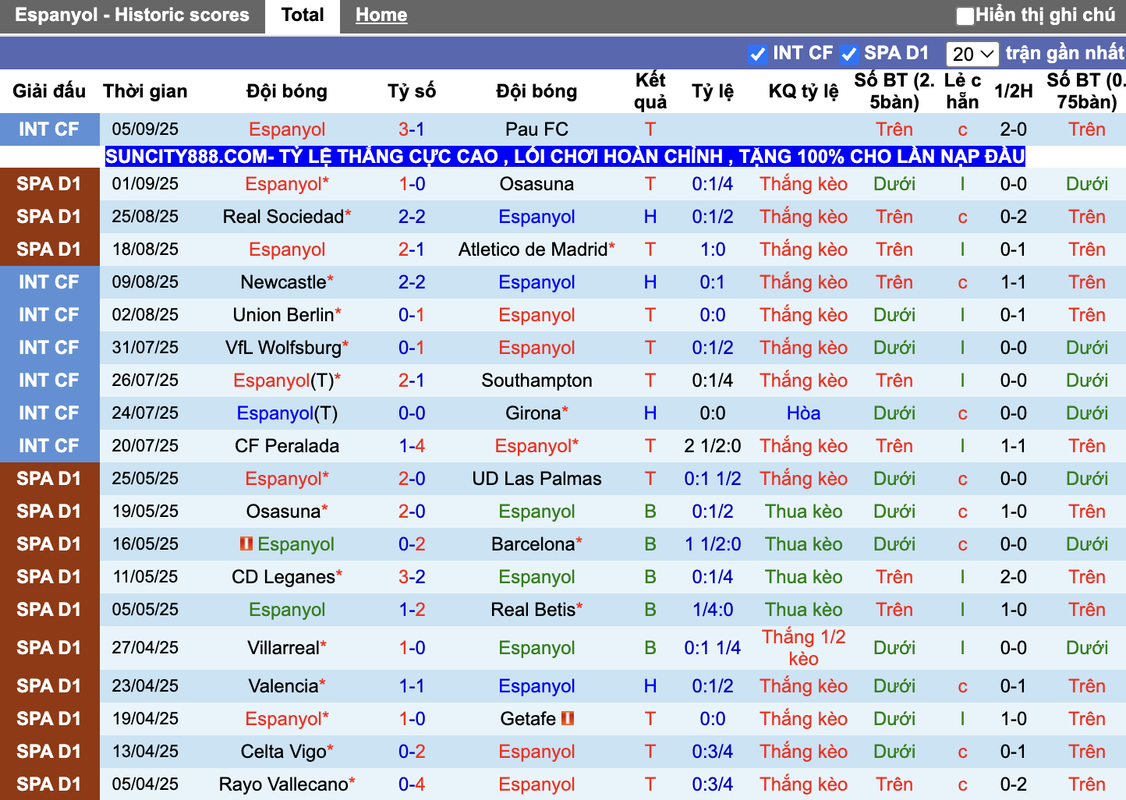Click the UD Las Palmas team name
The height and width of the screenshot is (800, 1126).
click(536, 478)
